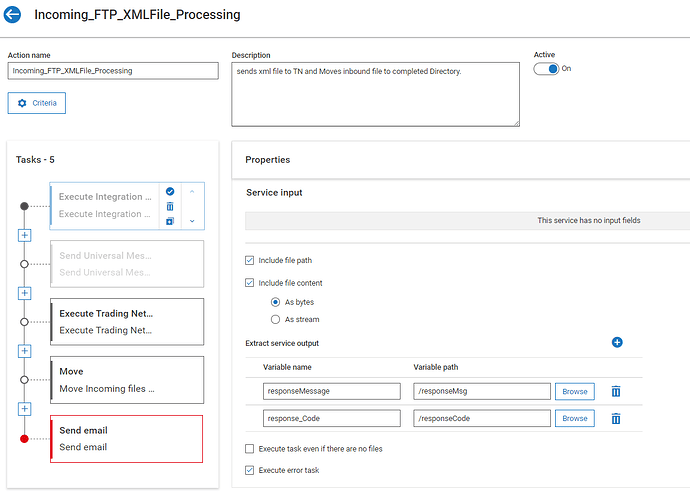This screenshot has width=690, height=492.
Task: Uncheck Include file path
Action: (250, 260)
